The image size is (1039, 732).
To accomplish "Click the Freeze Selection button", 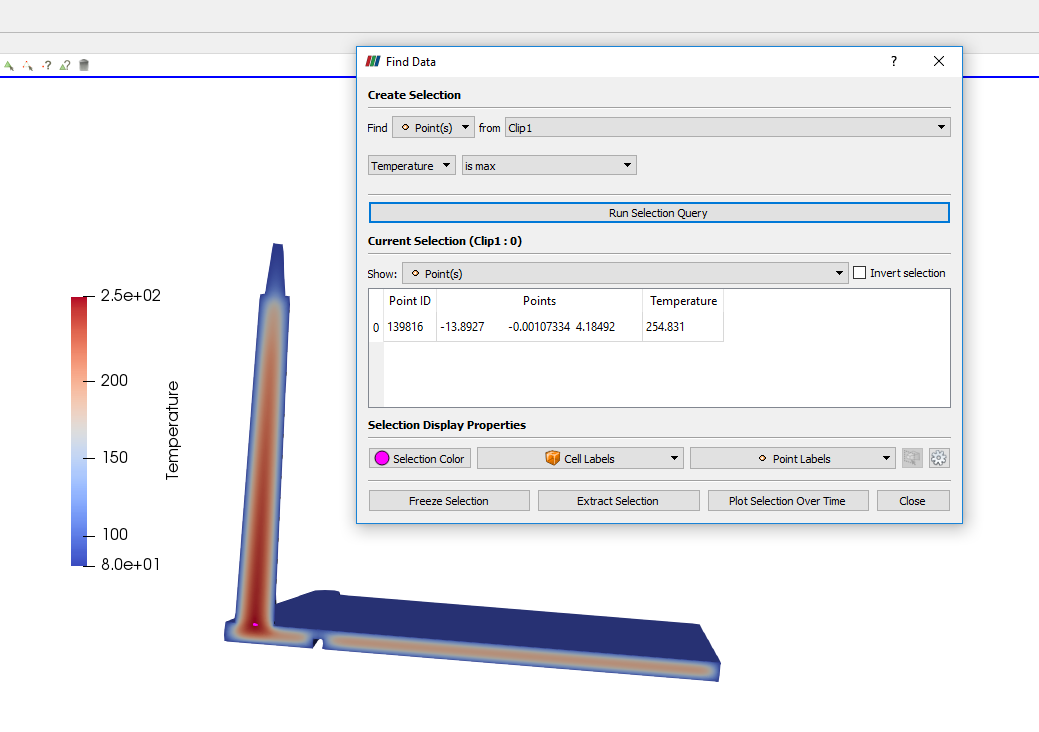I will (448, 500).
